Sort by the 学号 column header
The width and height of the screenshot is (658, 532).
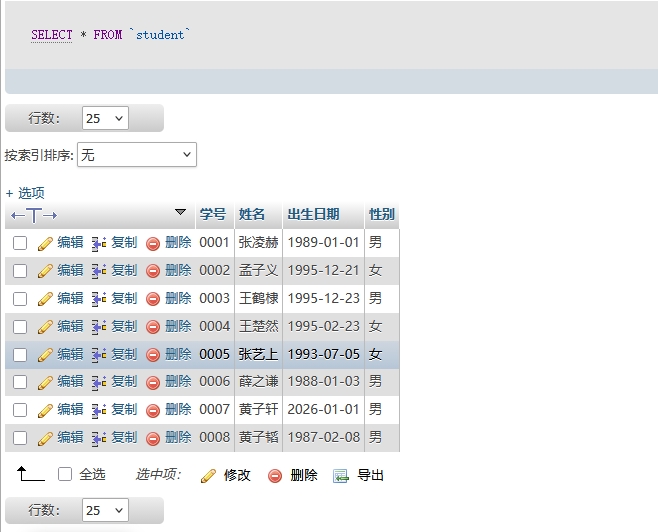213,214
